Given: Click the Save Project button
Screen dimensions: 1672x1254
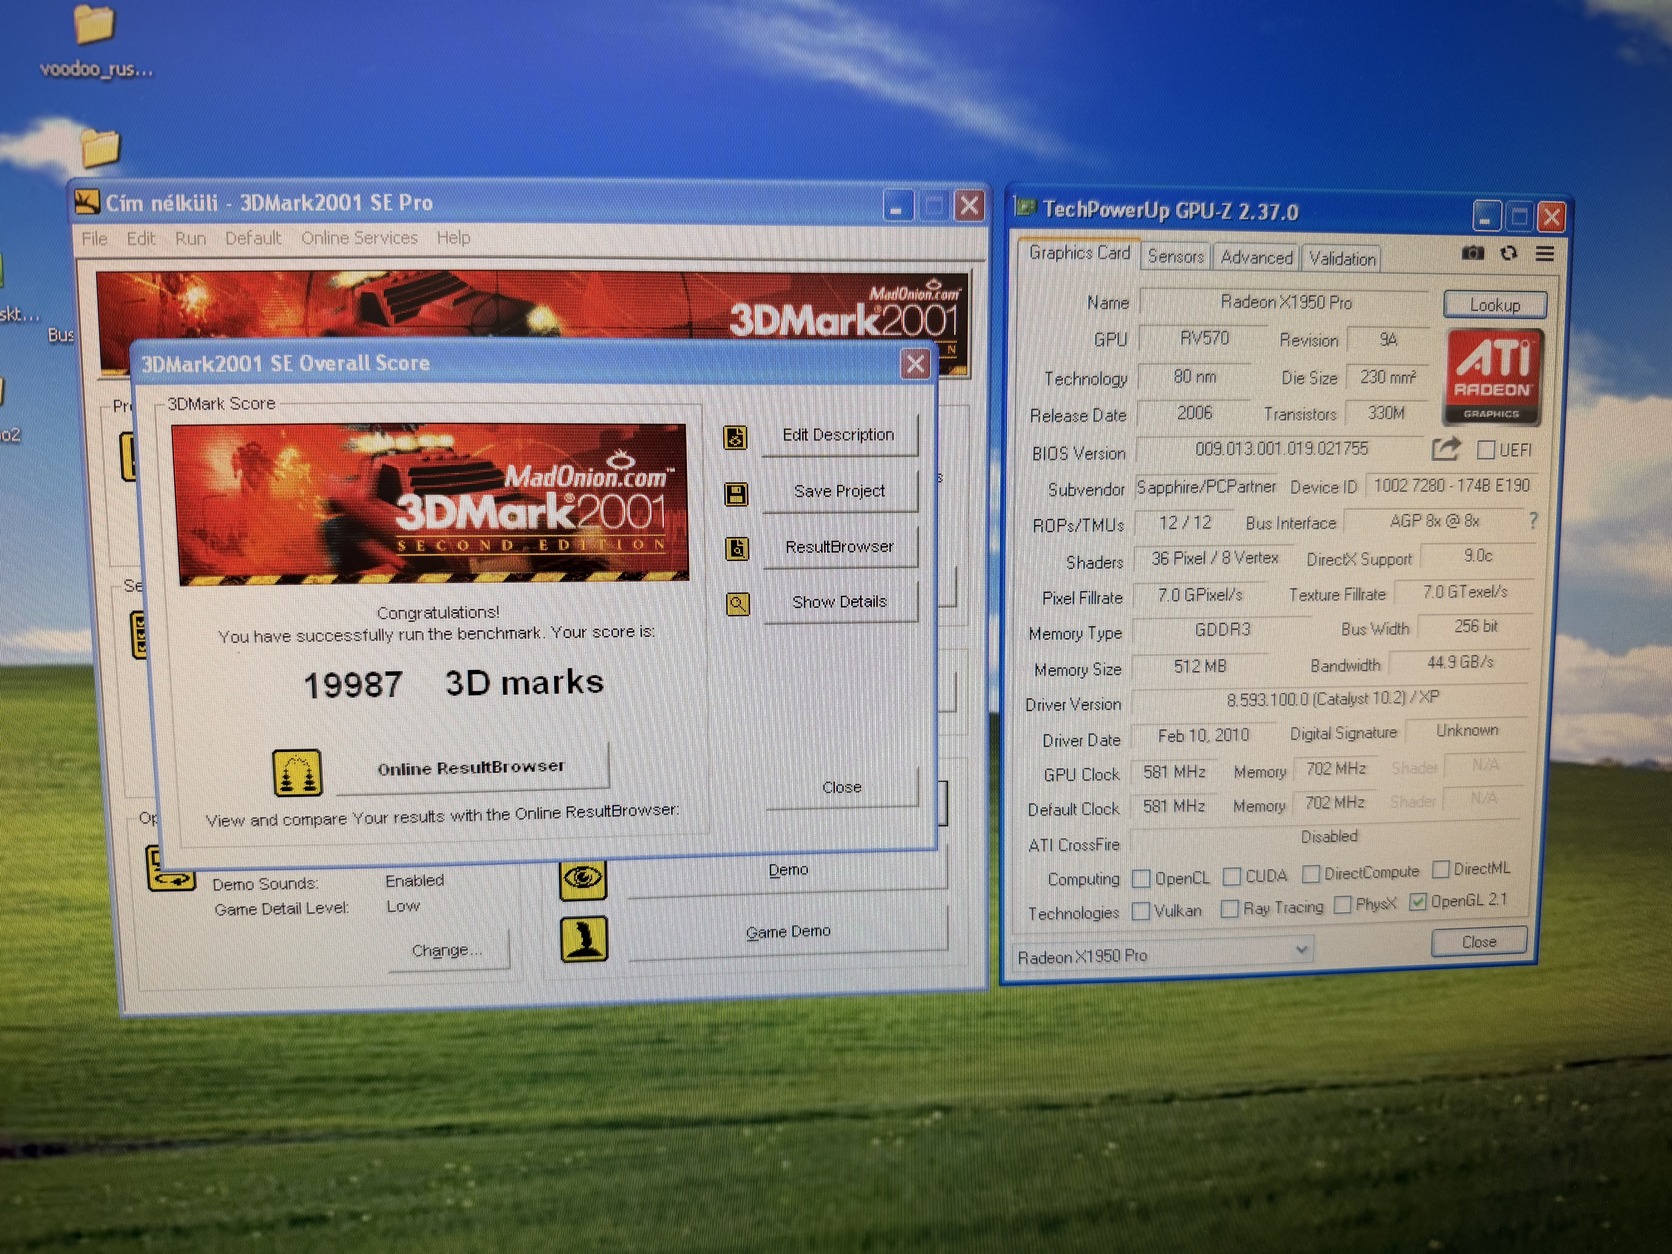Looking at the screenshot, I should click(x=839, y=491).
